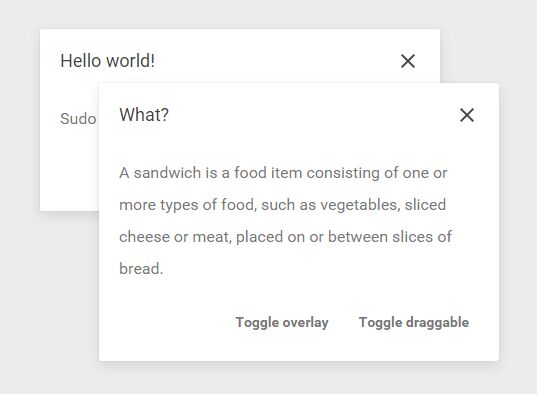This screenshot has width=537, height=394.
Task: Close the "Hello world!" dialog with X
Action: (x=408, y=61)
